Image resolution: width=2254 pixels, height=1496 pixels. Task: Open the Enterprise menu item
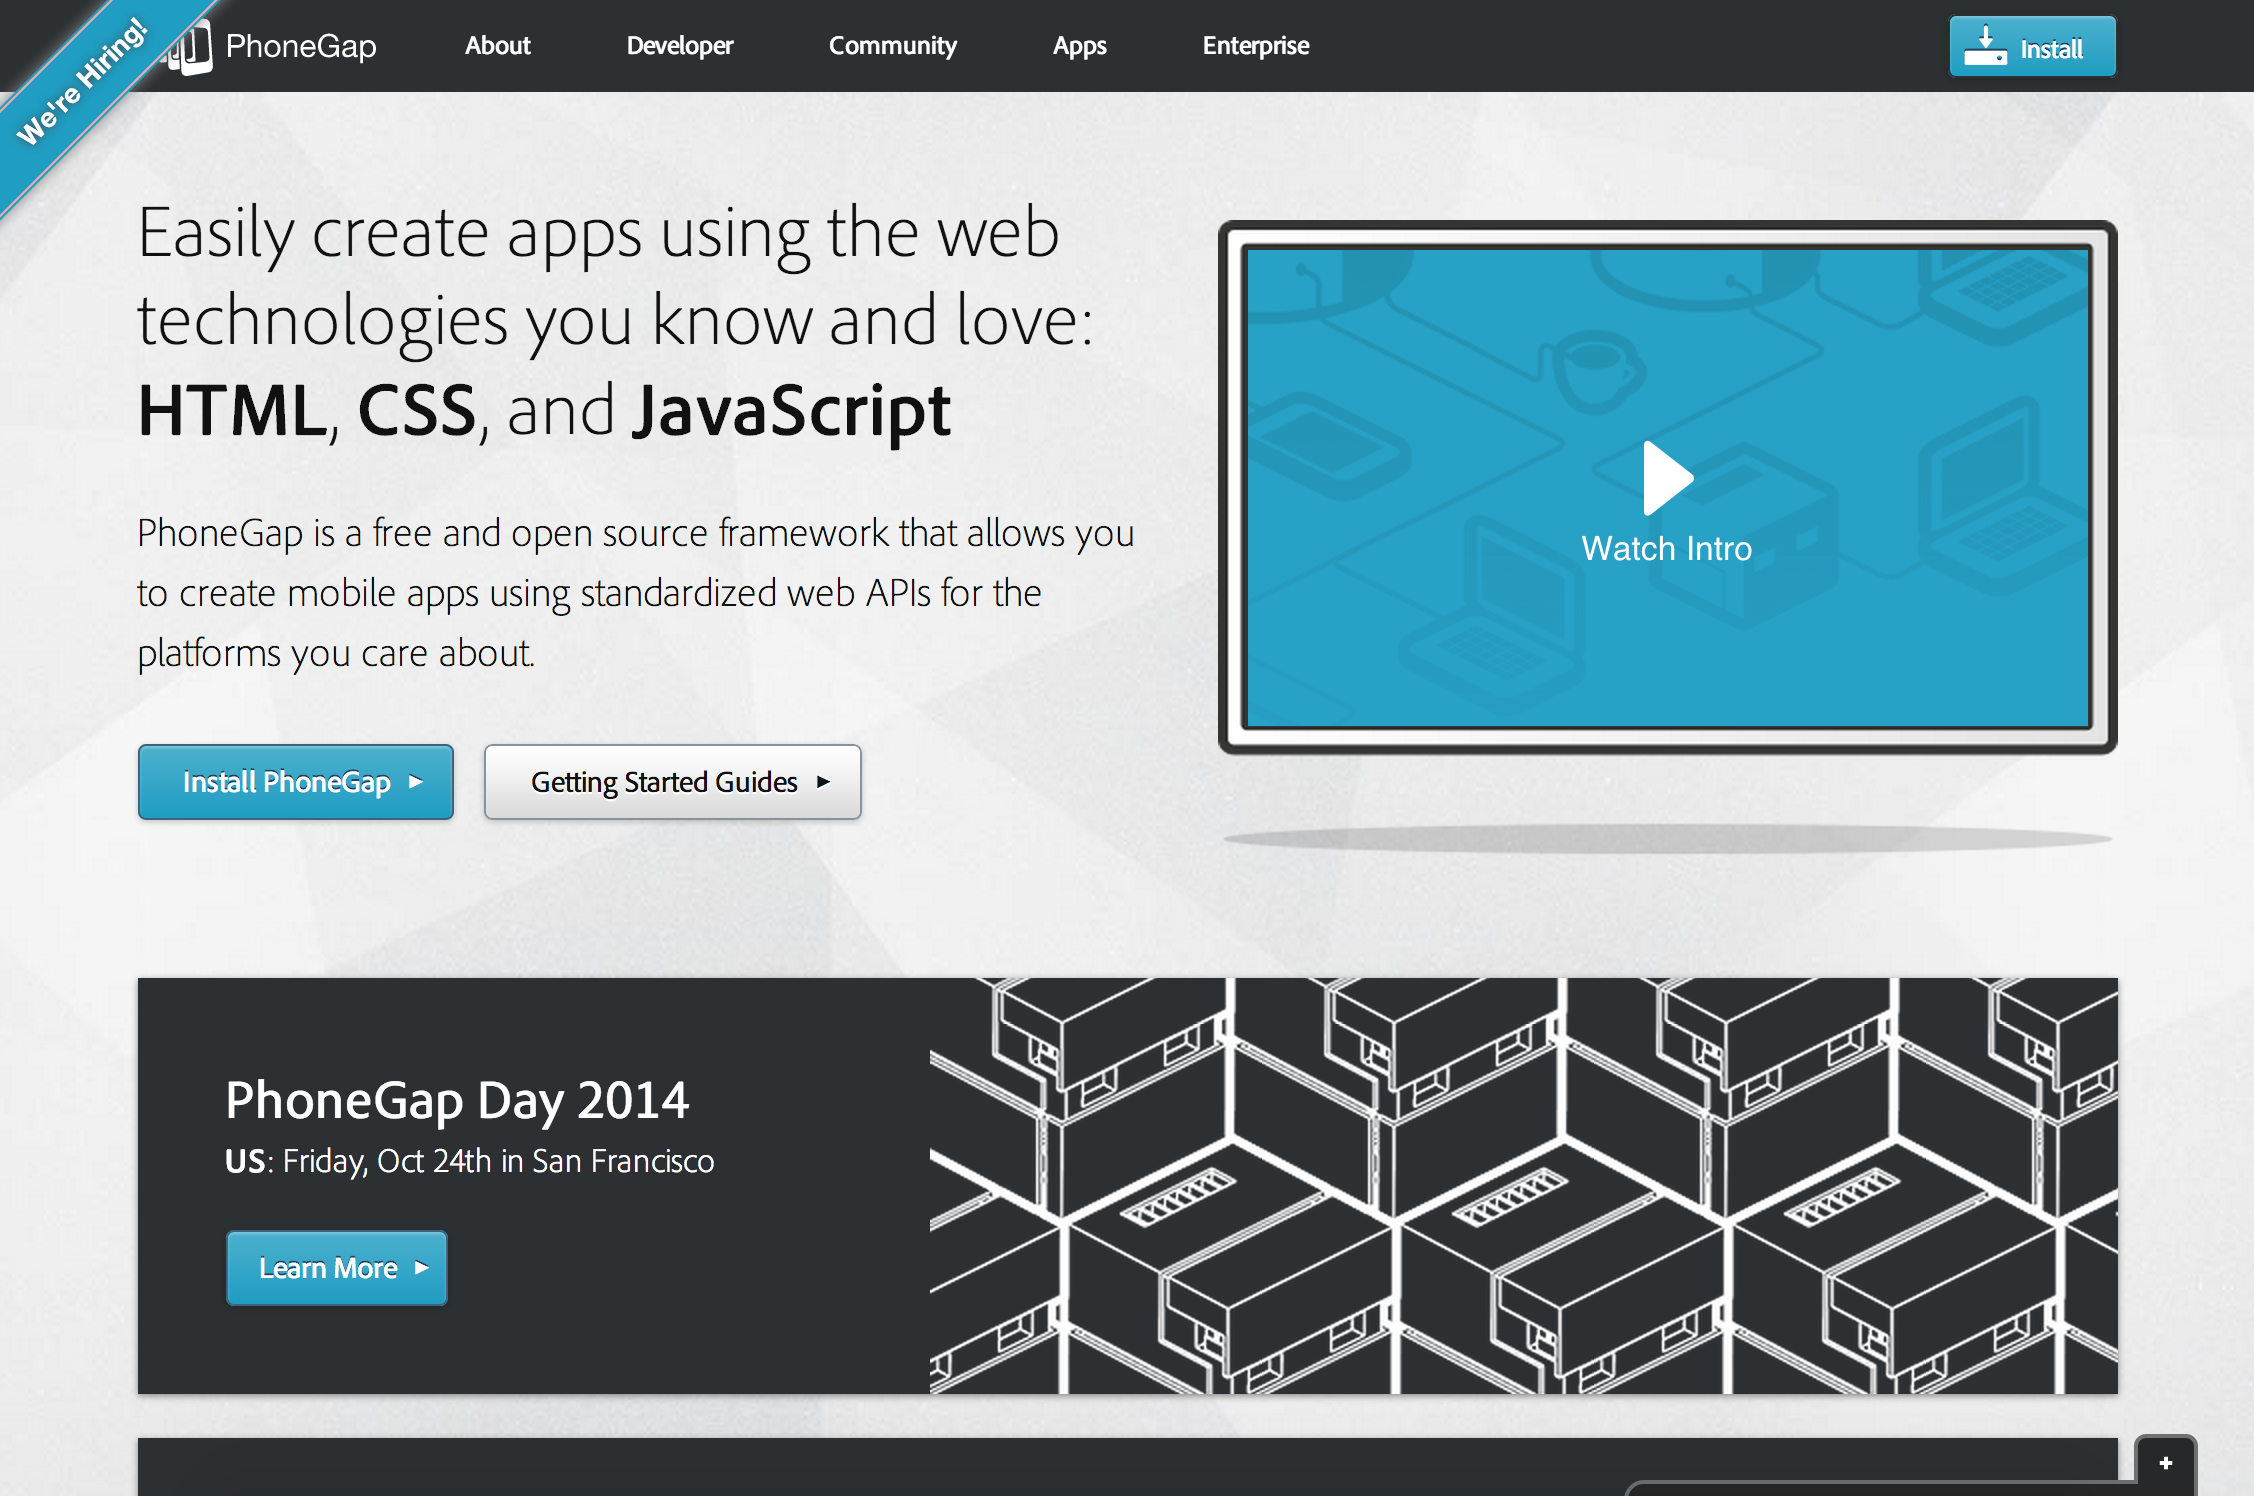tap(1256, 46)
